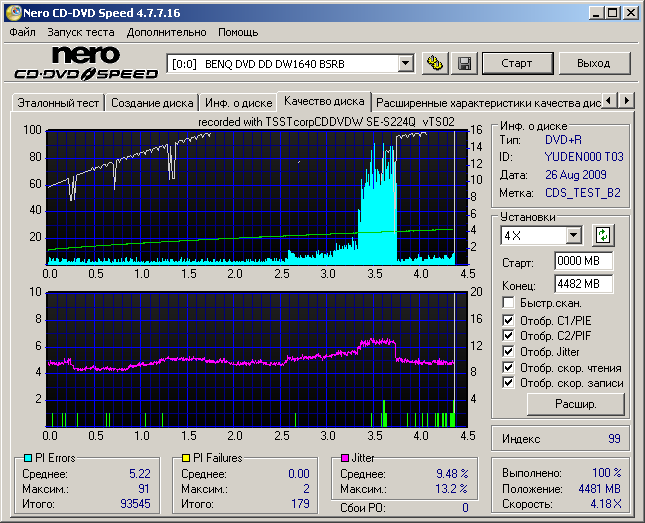Viewport: 645px width, 523px height.
Task: Uncheck Отобр. Jitter option
Action: pos(508,351)
